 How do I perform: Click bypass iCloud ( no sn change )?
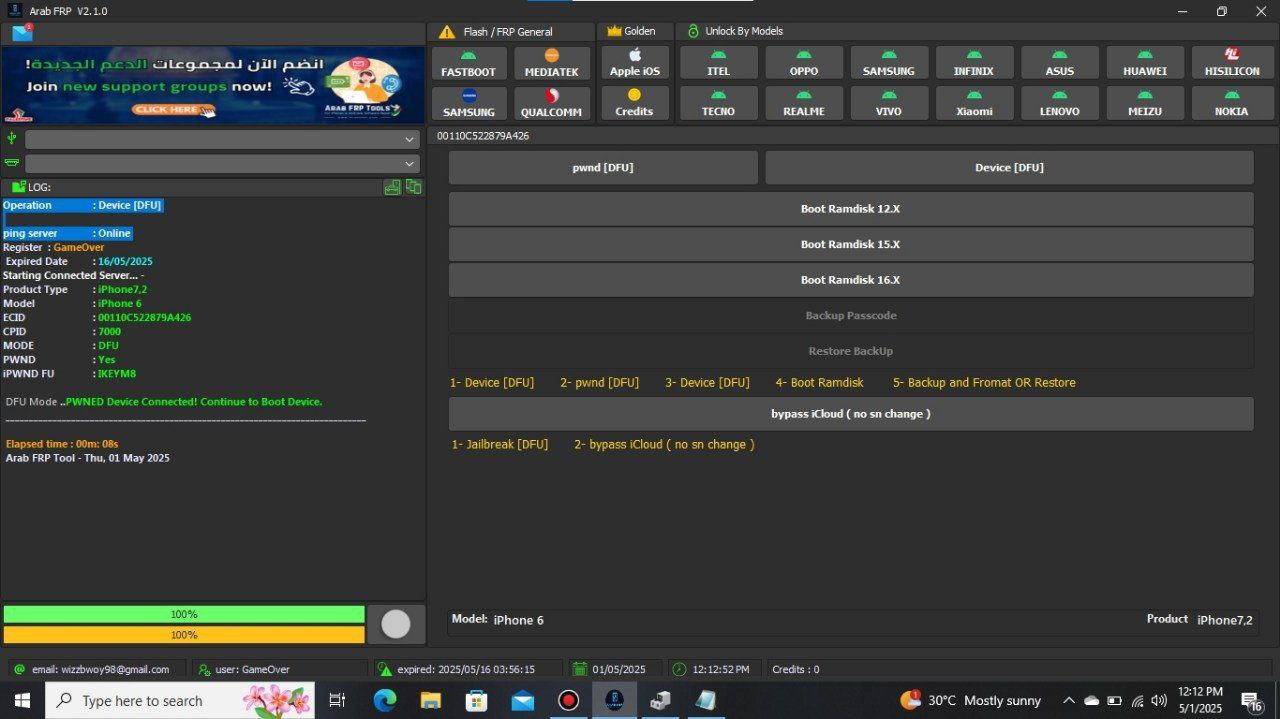pyautogui.click(x=851, y=414)
